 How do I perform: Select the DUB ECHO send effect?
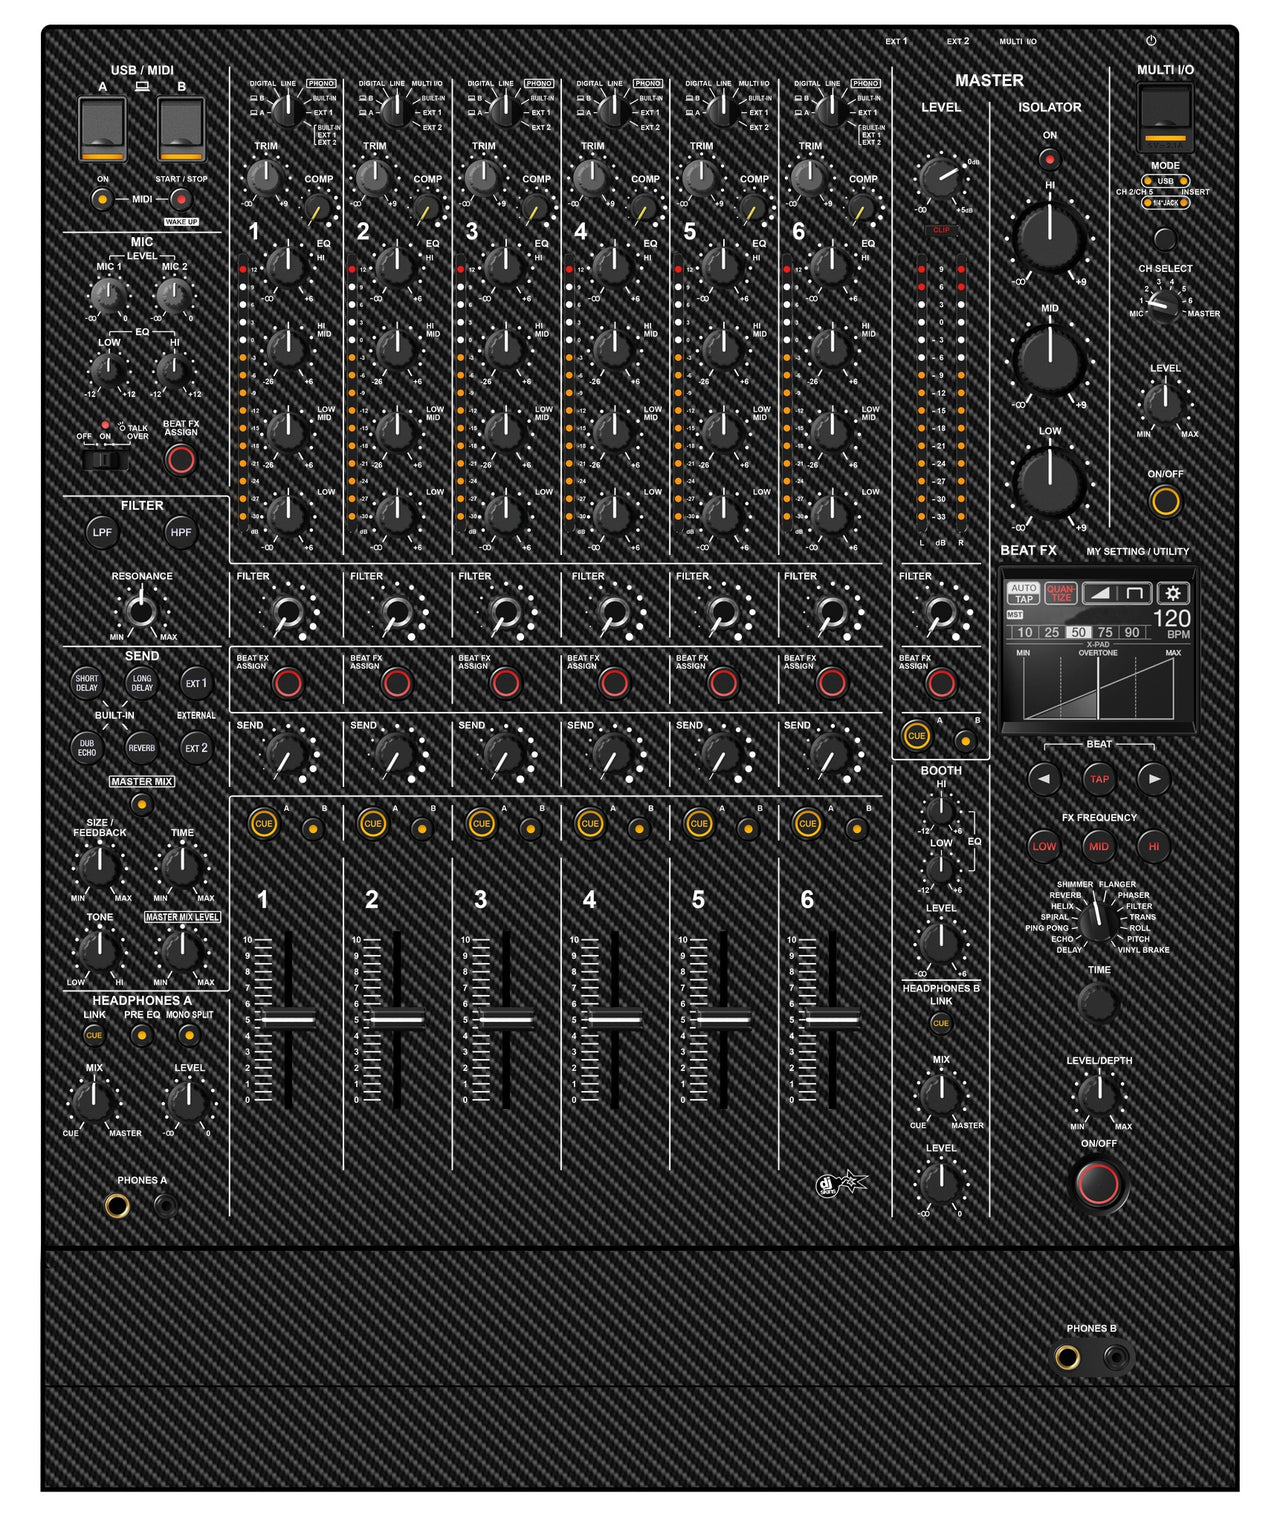pos(87,747)
